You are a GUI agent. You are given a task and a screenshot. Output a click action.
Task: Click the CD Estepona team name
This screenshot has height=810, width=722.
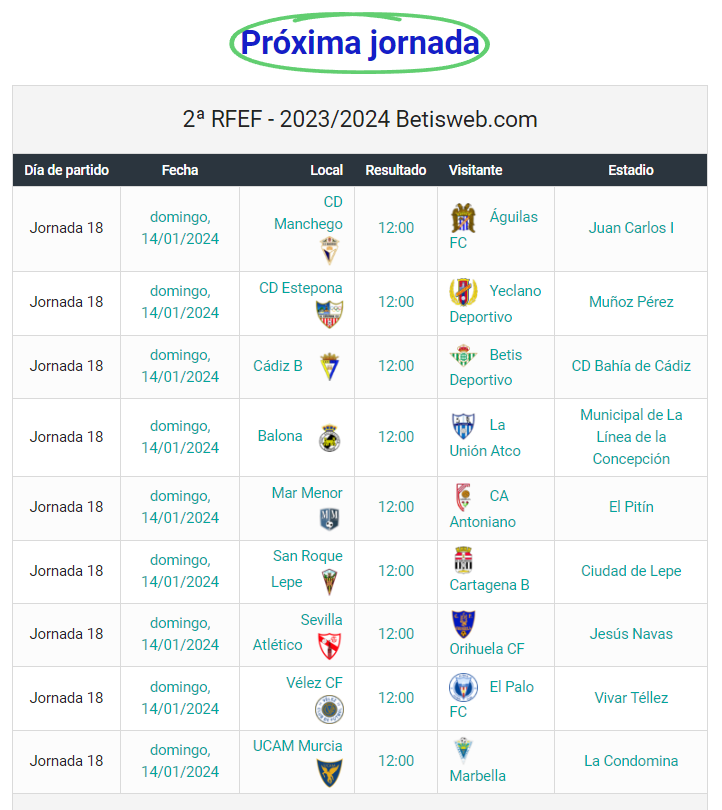coord(301,288)
